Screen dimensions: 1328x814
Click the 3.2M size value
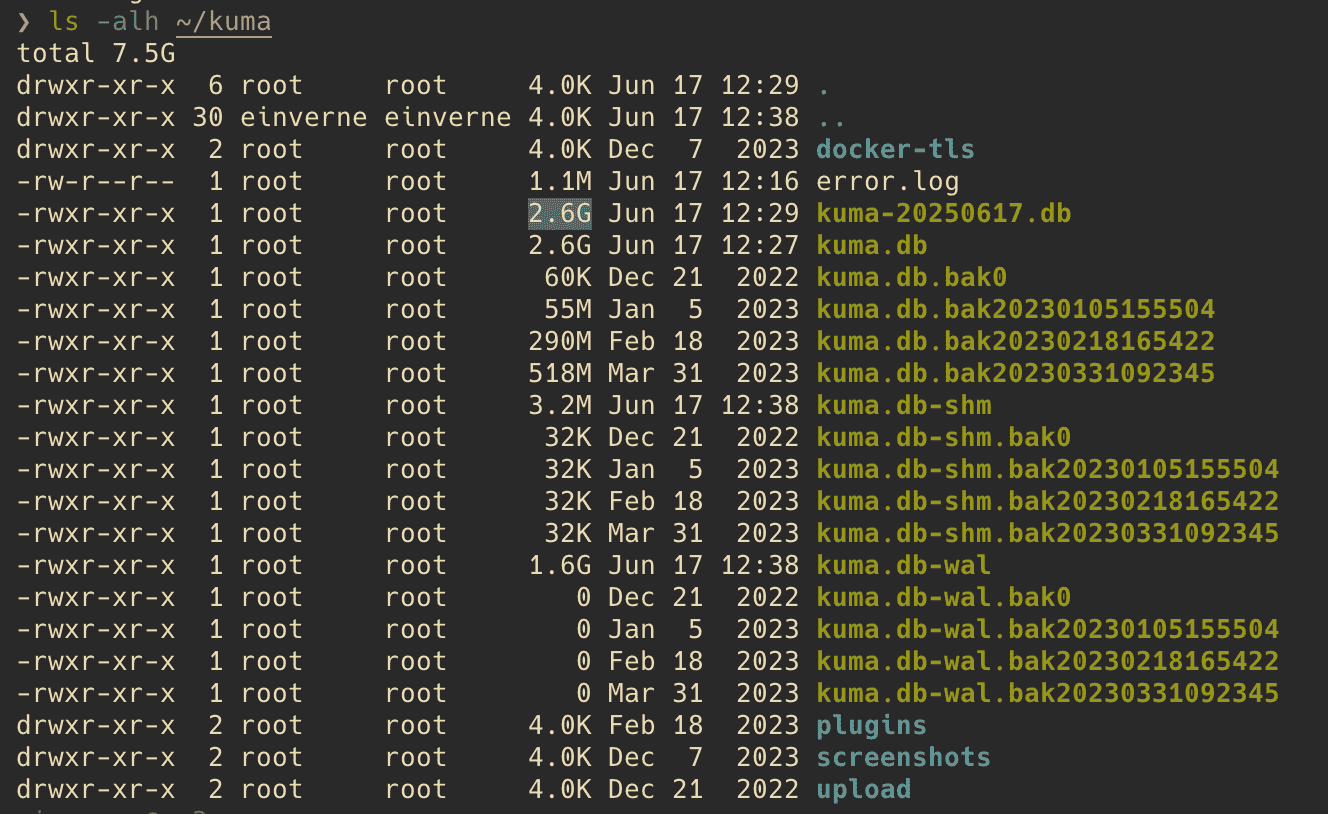560,406
